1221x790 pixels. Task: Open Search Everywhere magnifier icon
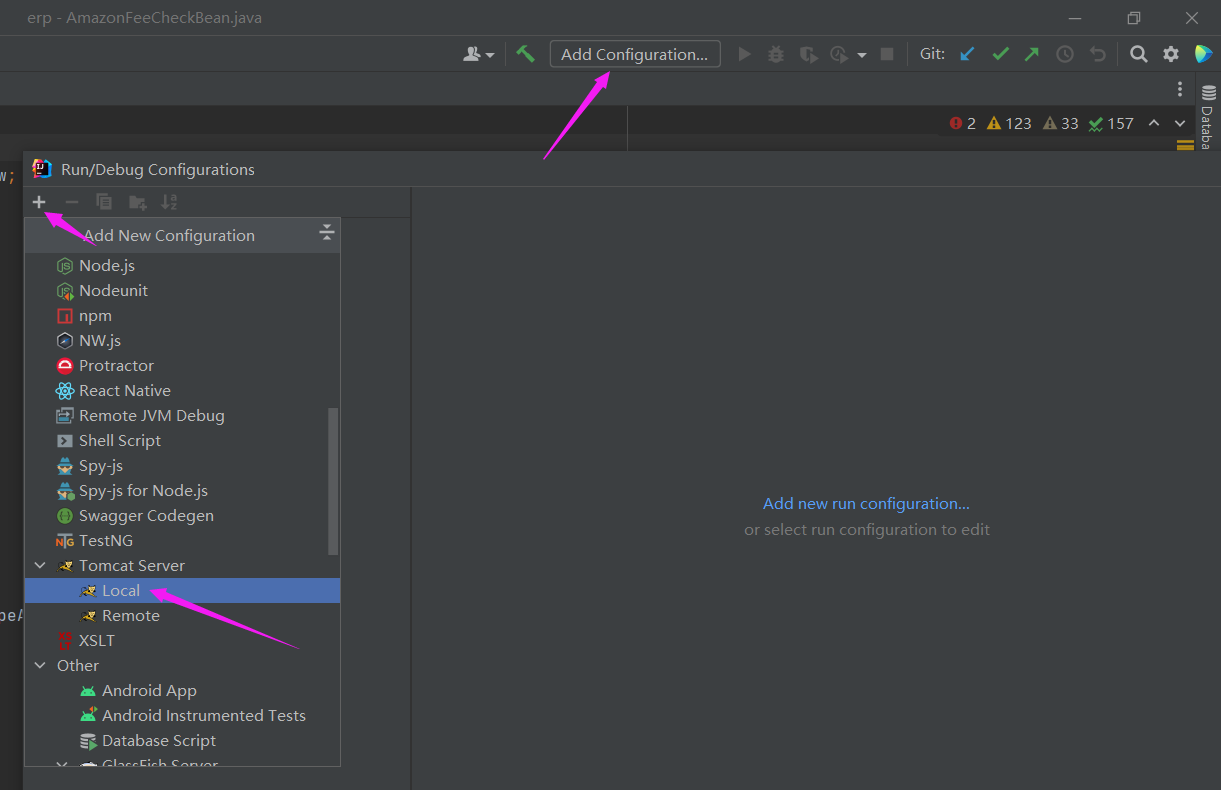1138,54
